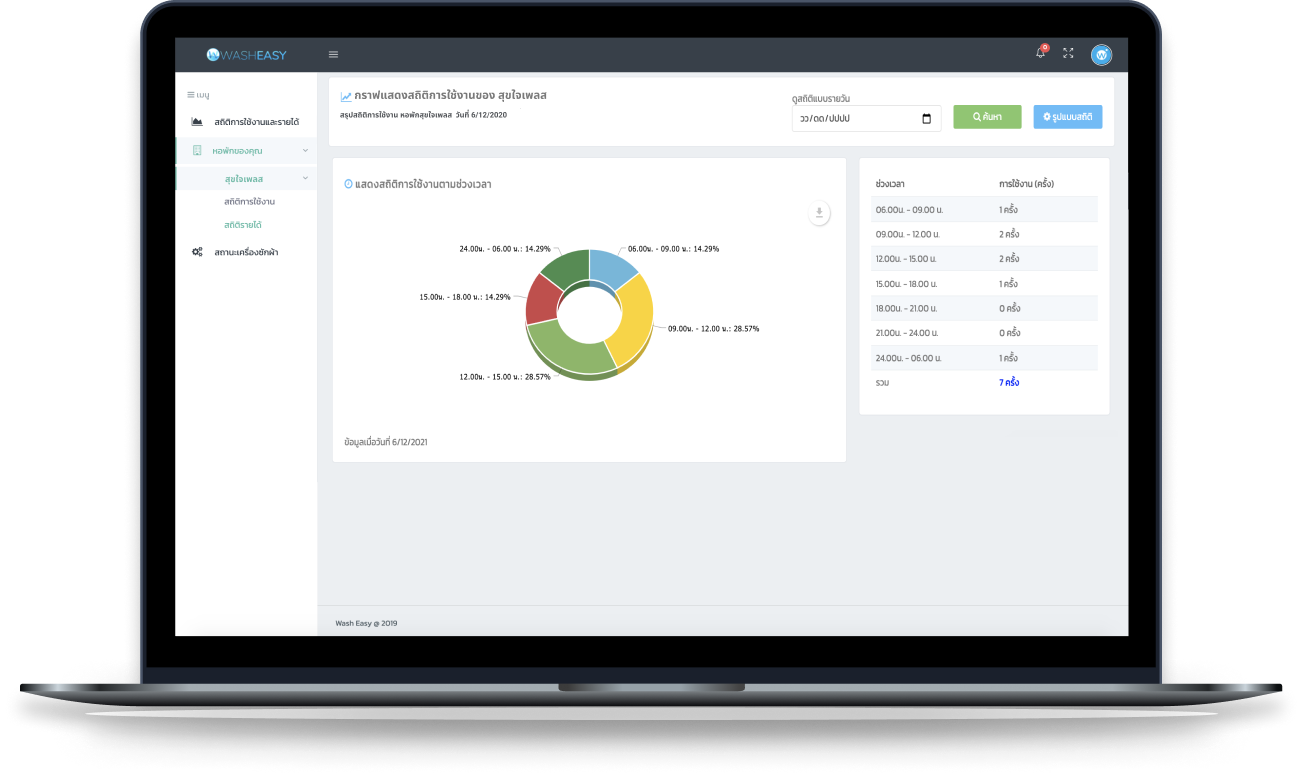Click the ช่วงเวลา column header
The image size is (1300, 776).
(890, 184)
